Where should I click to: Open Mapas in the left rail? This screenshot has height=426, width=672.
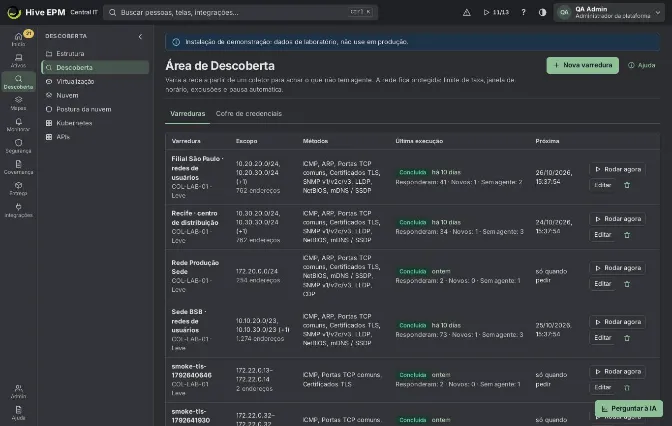[18, 103]
